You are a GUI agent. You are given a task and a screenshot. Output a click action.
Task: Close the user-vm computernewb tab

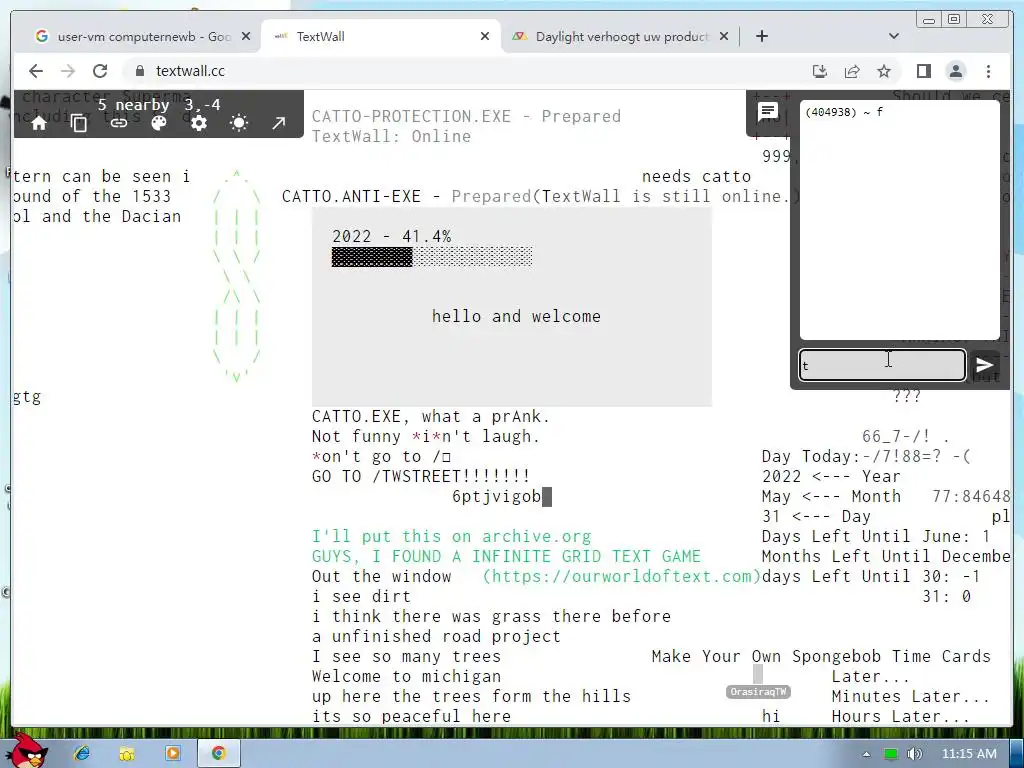(x=246, y=37)
